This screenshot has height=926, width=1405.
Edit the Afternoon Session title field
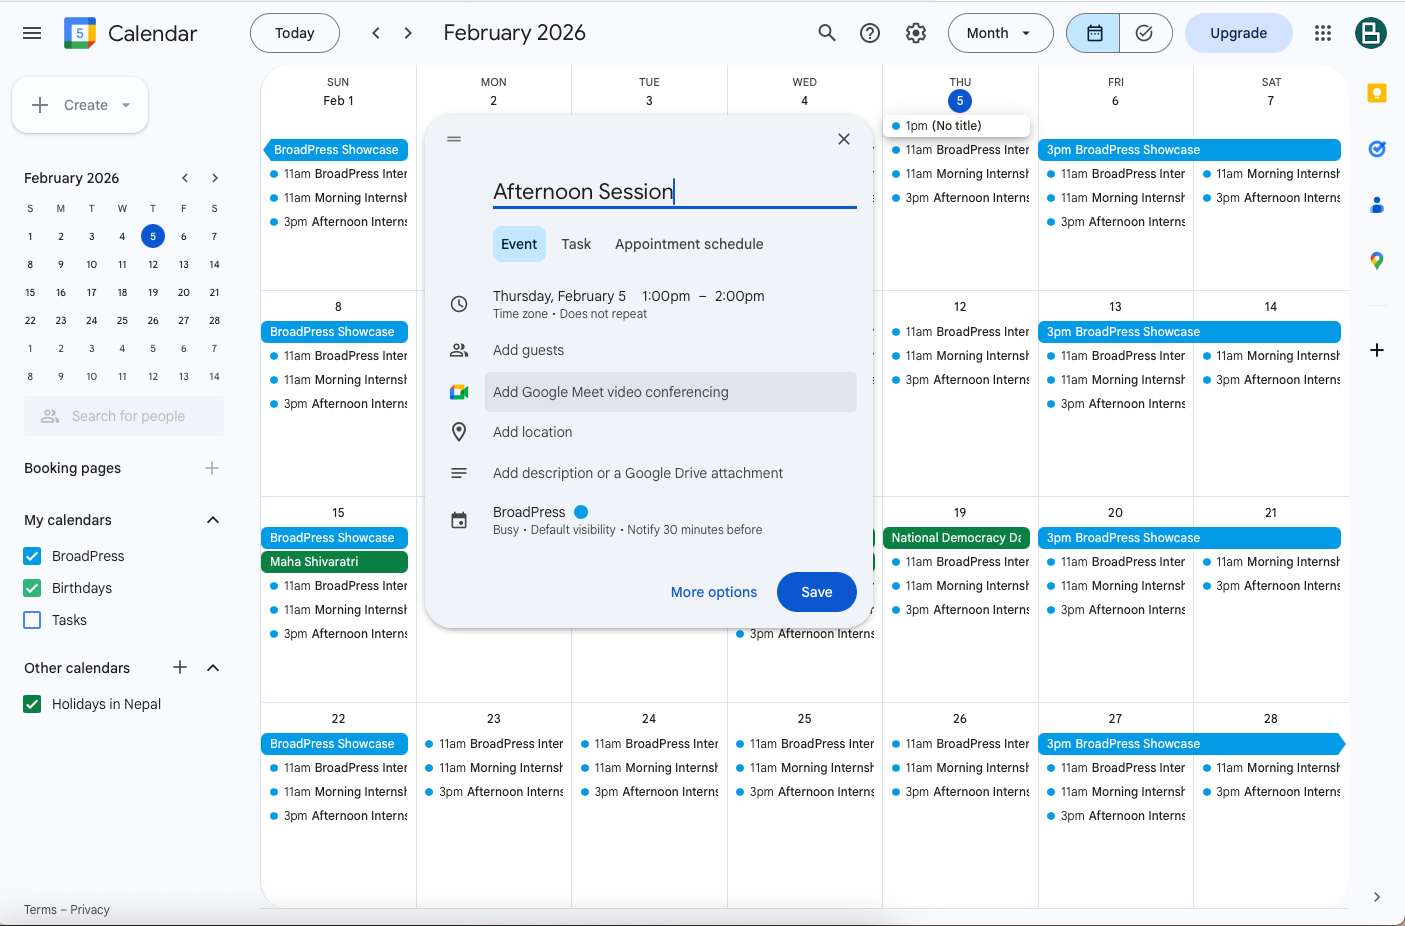pos(675,191)
